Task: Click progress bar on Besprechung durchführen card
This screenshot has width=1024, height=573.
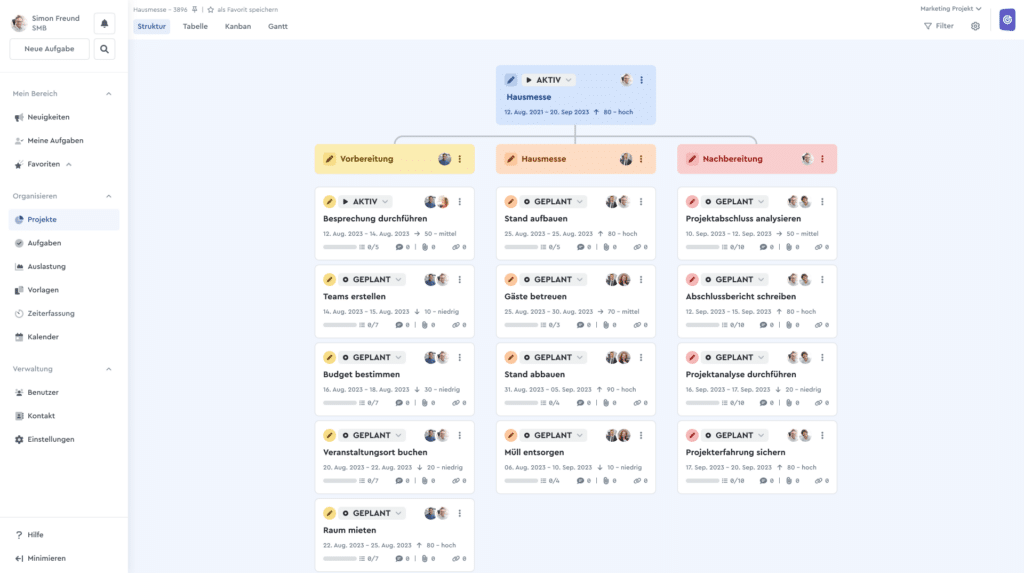Action: point(340,246)
